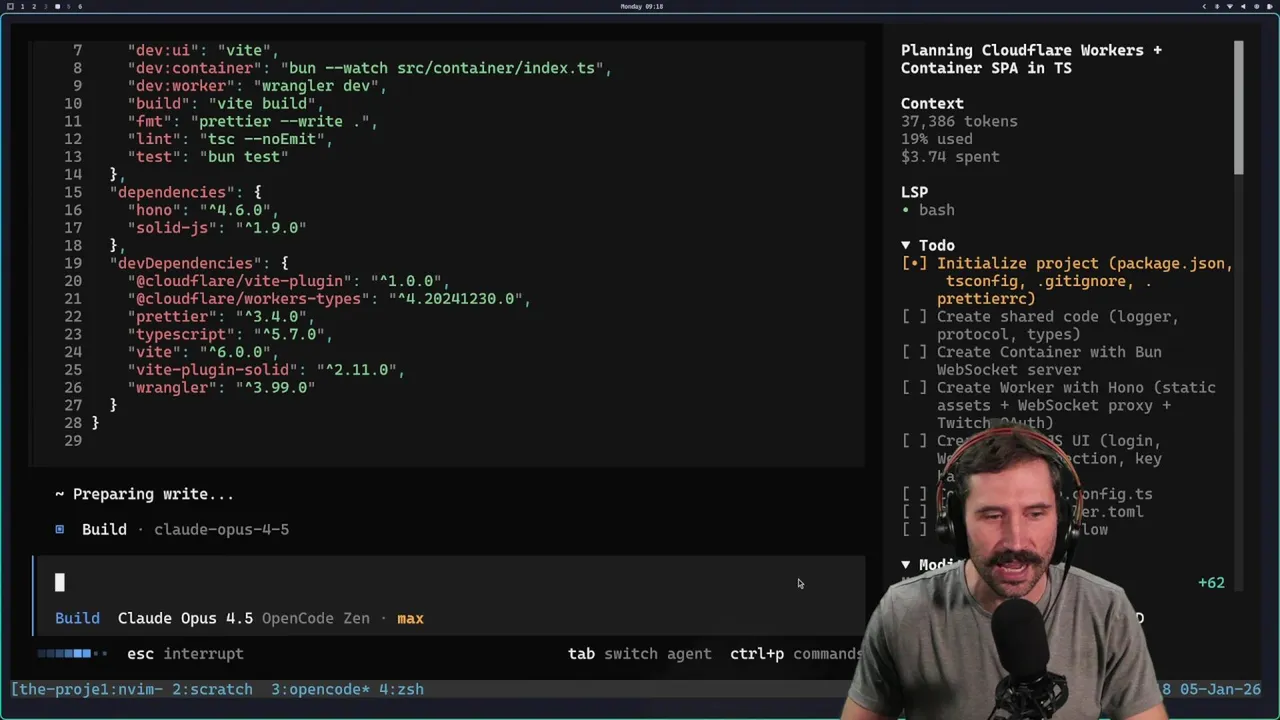Expand the system tray chevron
The height and width of the screenshot is (720, 1280).
pyautogui.click(x=1205, y=6)
